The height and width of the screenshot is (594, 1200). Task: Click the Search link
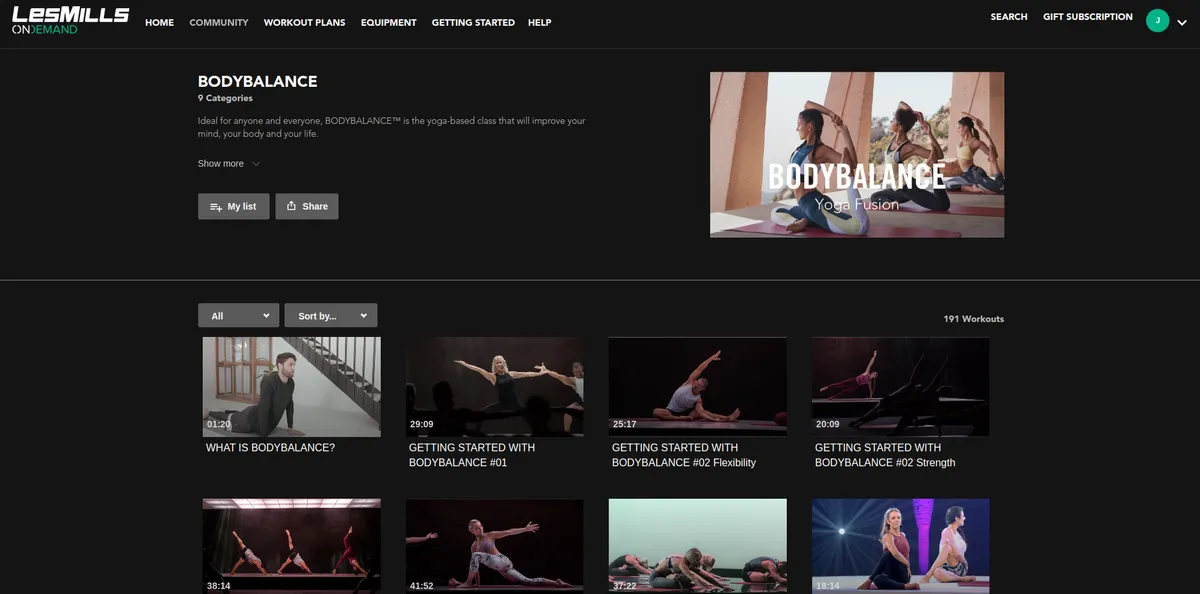[1008, 17]
